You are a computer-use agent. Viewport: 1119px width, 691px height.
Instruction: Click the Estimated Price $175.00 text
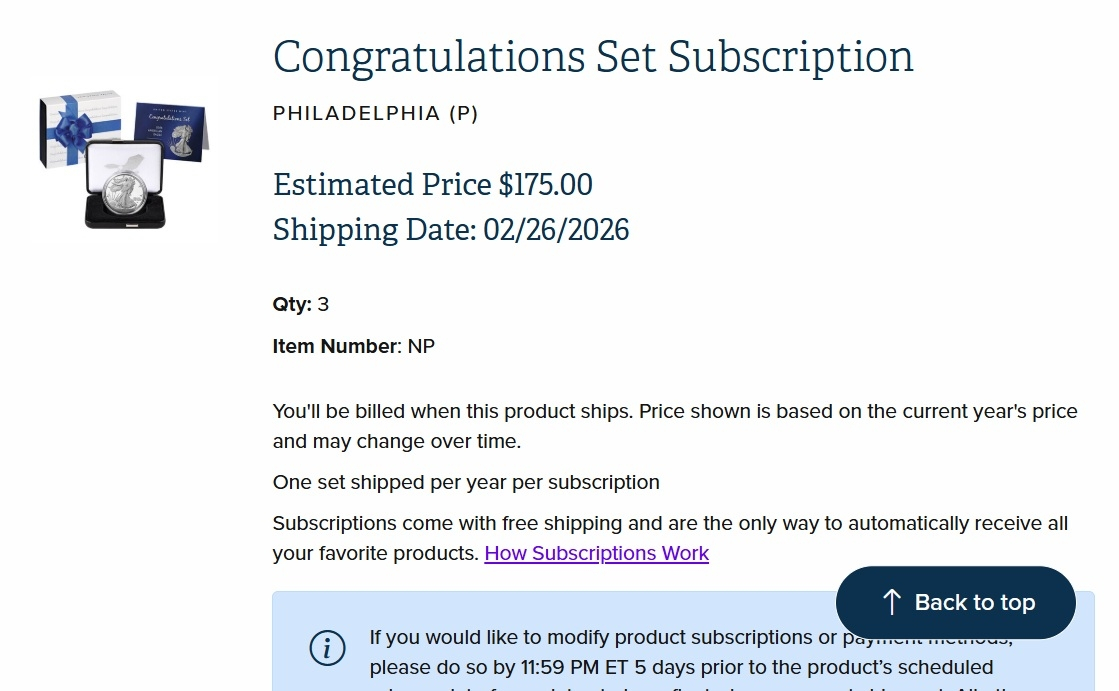point(432,185)
